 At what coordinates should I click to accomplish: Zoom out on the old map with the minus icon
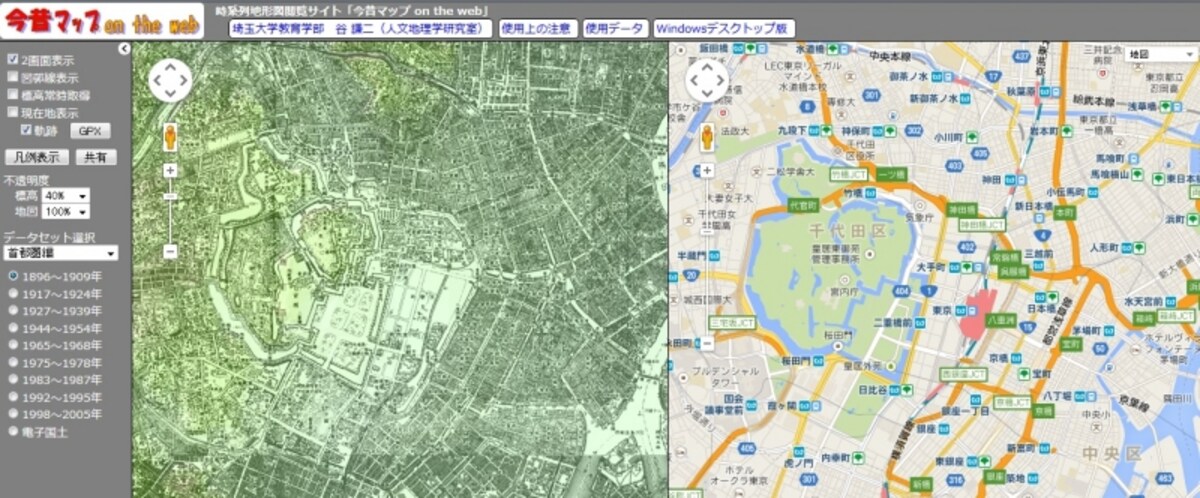point(170,252)
